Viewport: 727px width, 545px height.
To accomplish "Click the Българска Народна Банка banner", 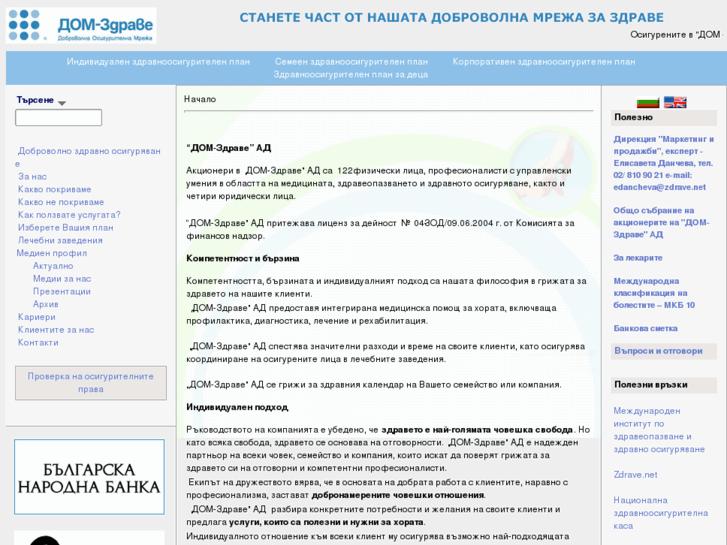I will point(89,477).
